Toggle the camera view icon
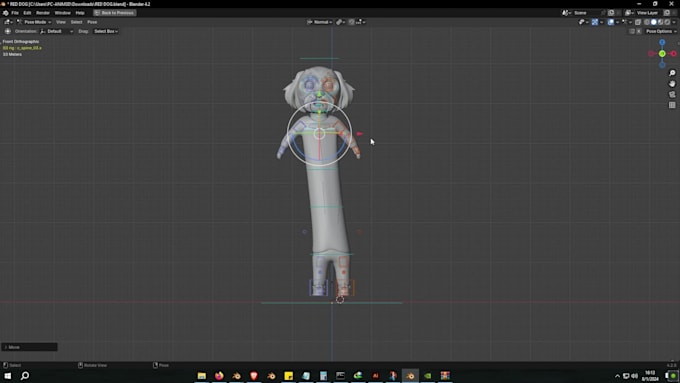 pos(672,94)
